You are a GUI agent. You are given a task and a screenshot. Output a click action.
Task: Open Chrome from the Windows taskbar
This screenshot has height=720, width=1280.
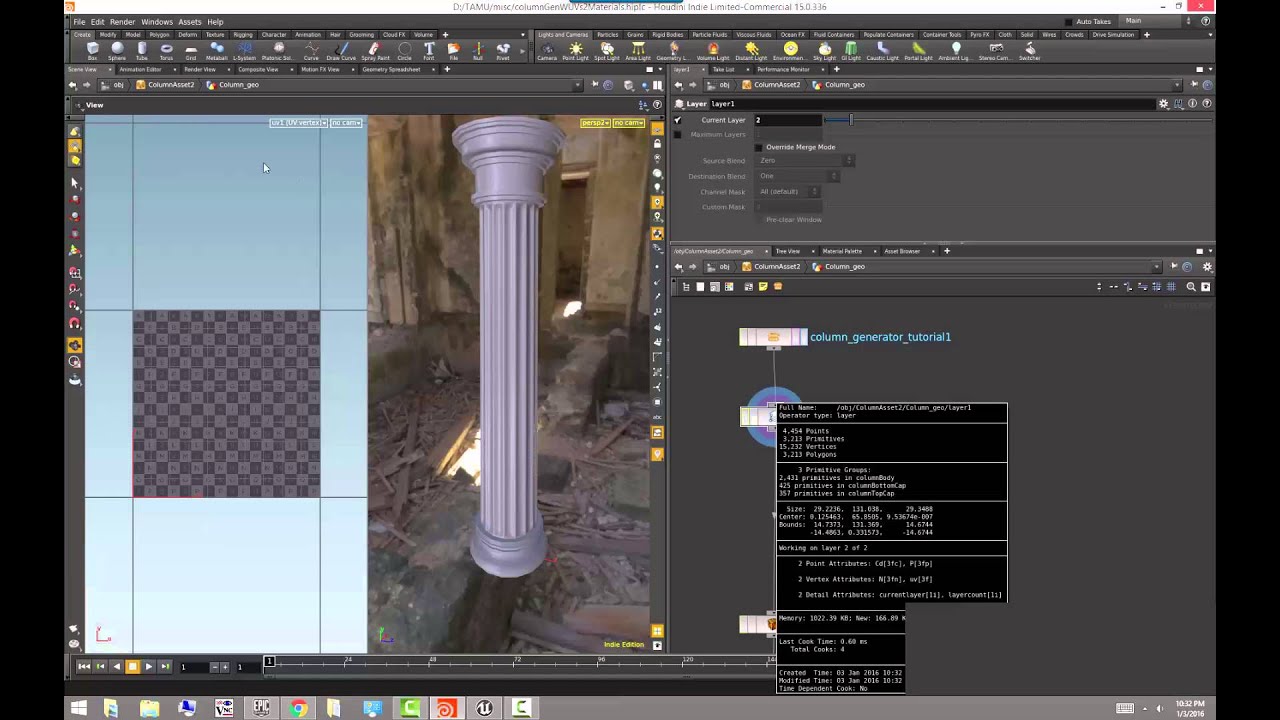click(x=298, y=708)
